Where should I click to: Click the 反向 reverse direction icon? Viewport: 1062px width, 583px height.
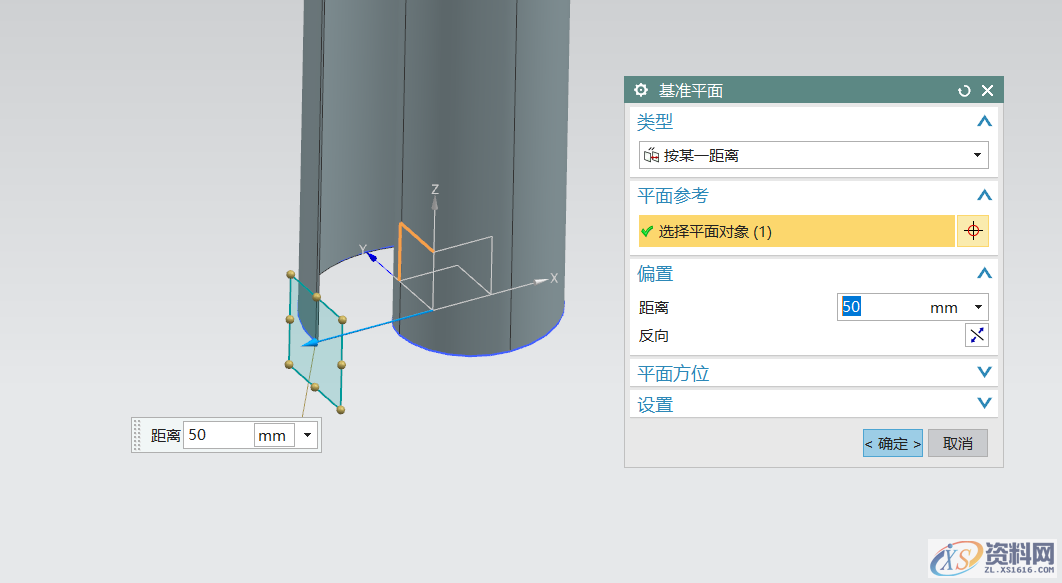coord(976,336)
